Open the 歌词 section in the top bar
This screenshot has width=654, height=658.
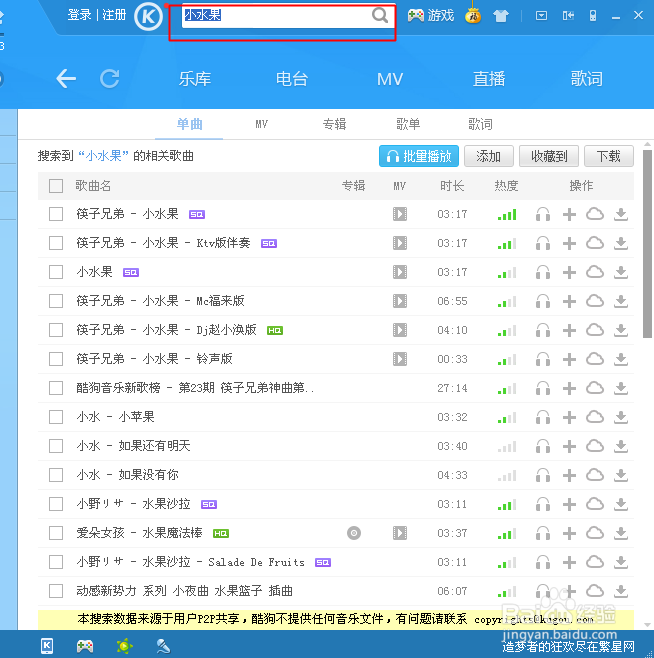[586, 78]
